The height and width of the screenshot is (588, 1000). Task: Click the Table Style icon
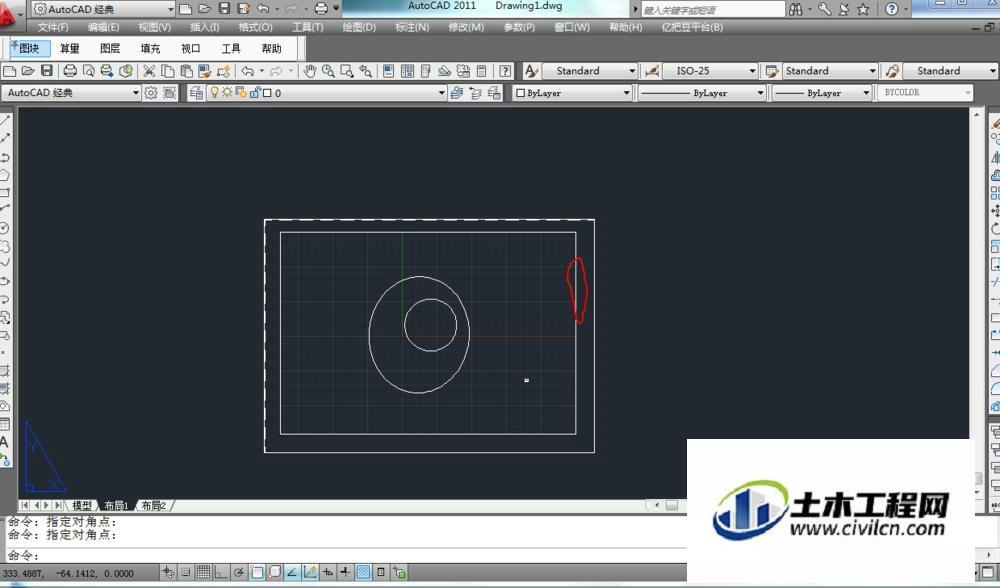click(x=772, y=71)
